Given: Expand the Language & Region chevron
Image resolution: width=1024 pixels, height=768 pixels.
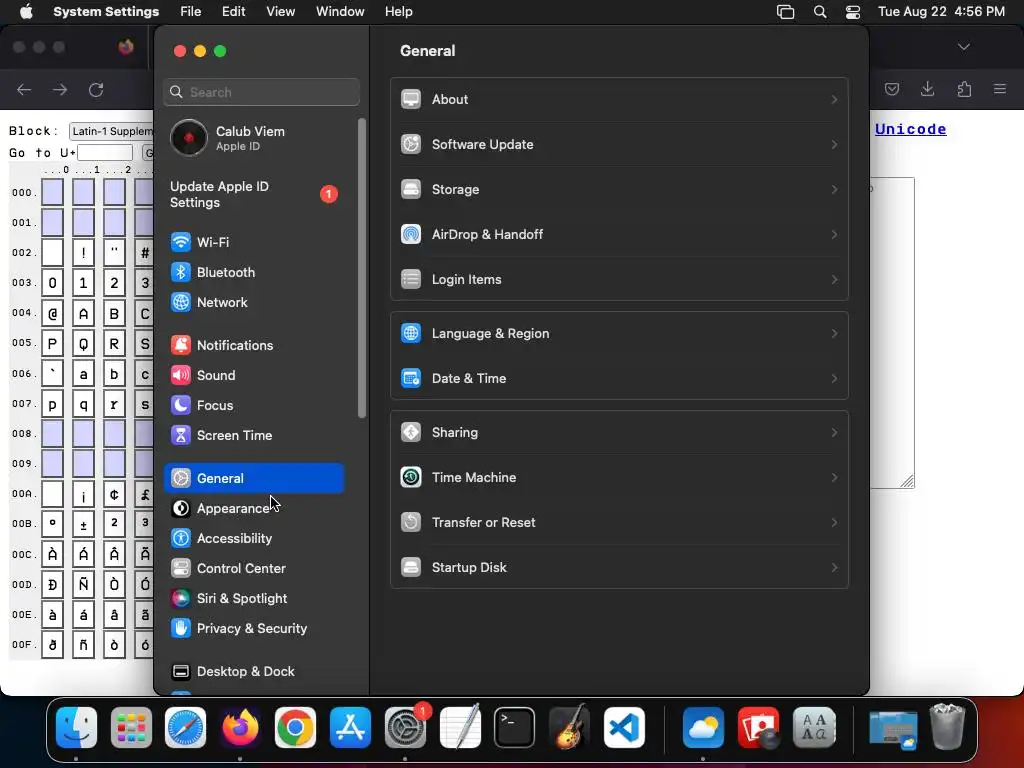Looking at the screenshot, I should point(834,334).
